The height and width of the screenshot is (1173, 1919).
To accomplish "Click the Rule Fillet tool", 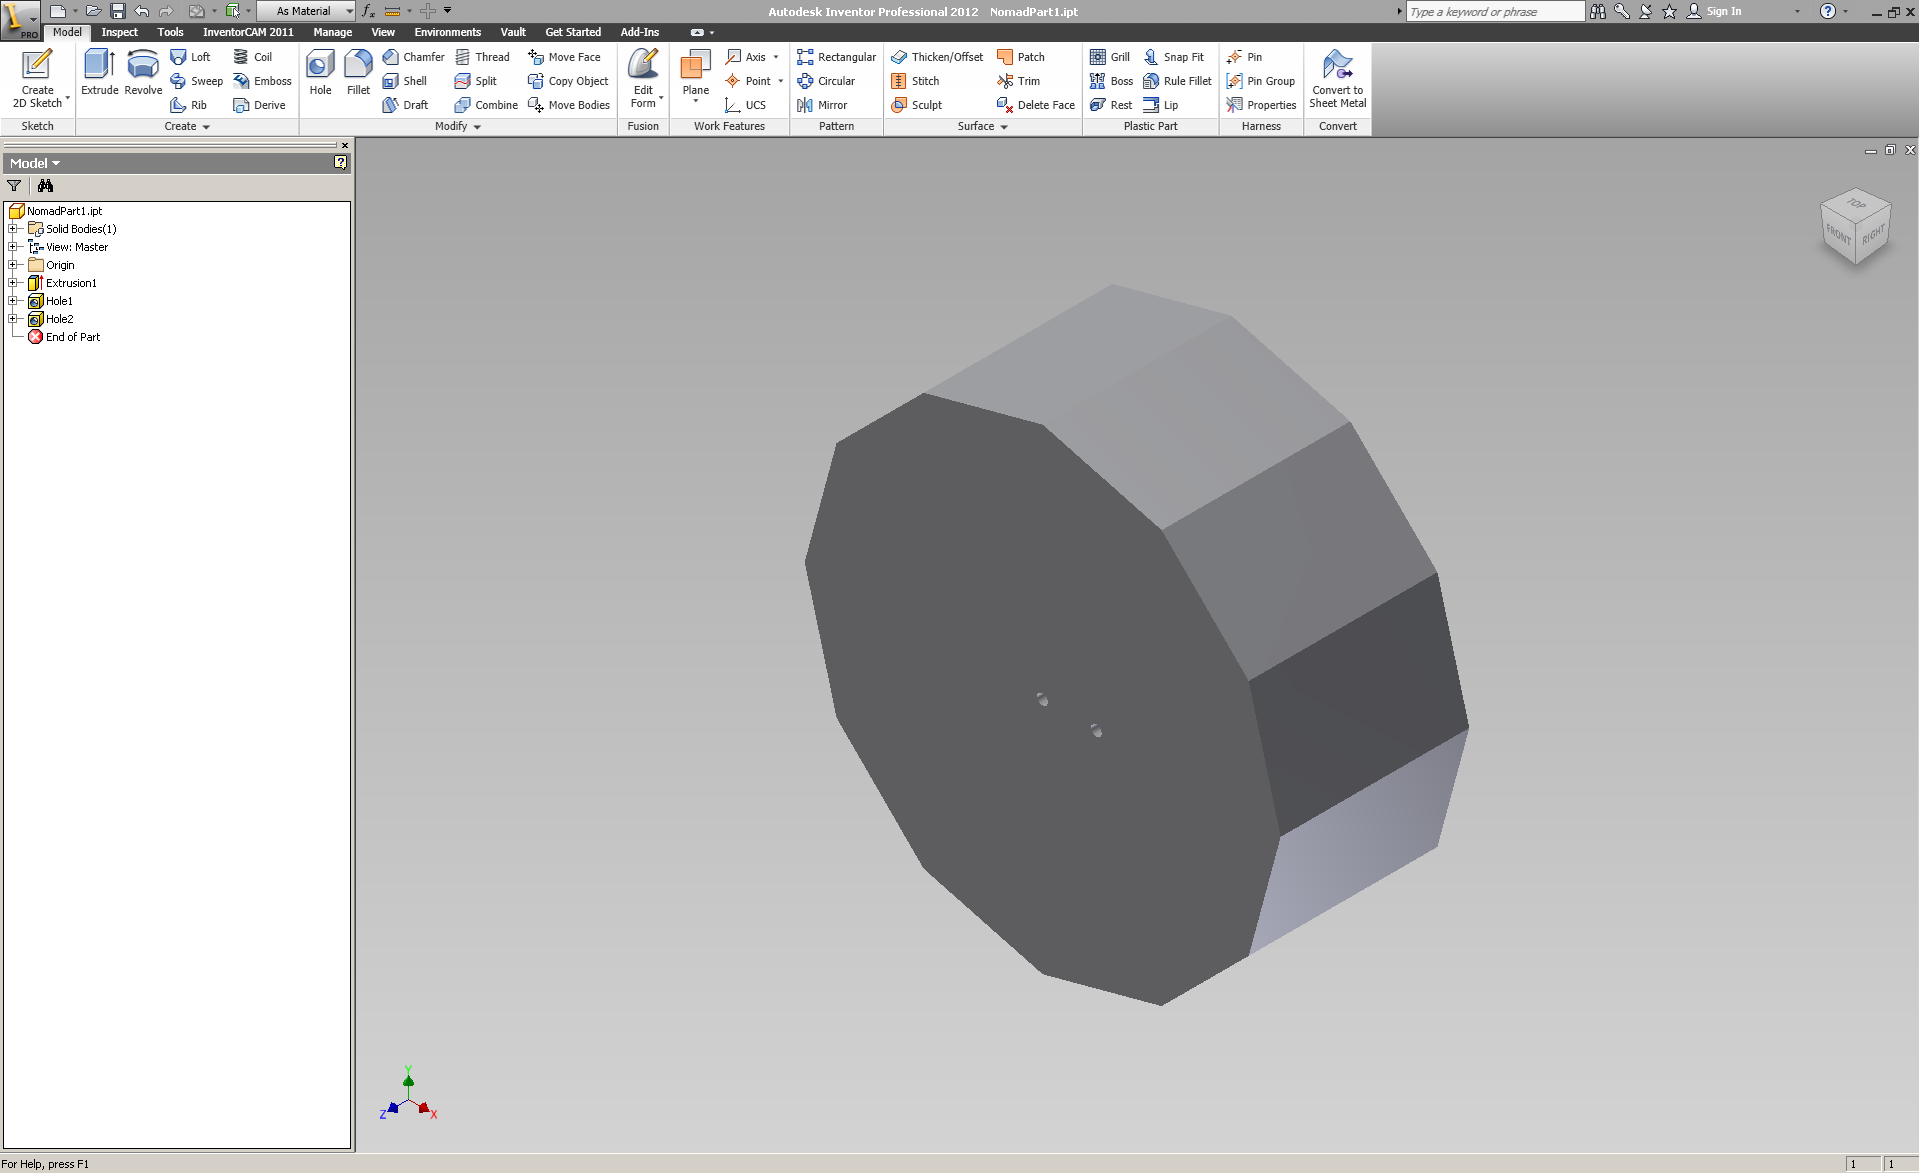I will point(1177,81).
